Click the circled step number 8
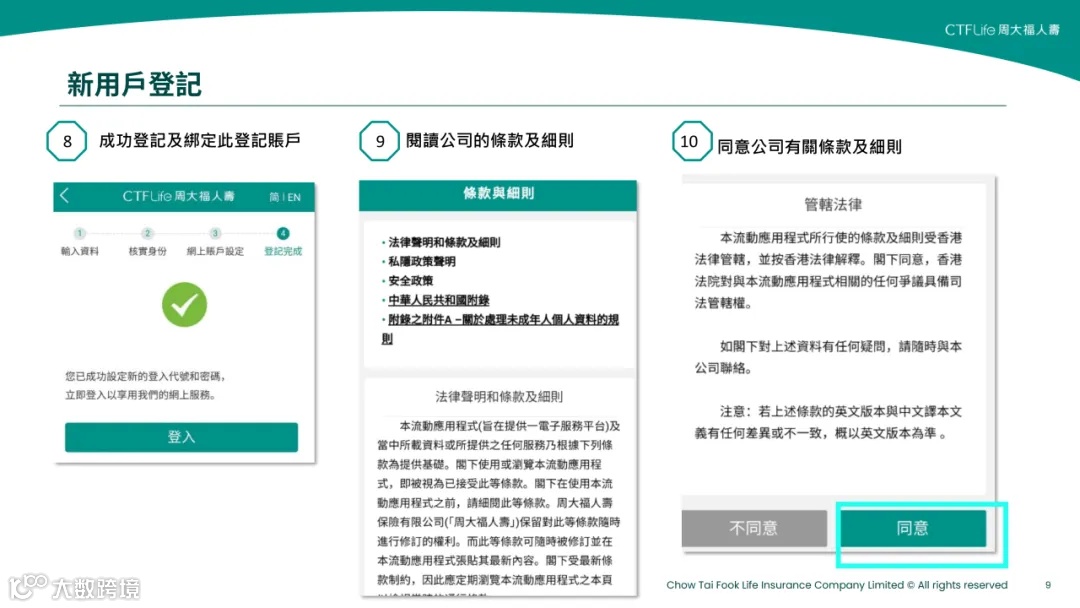The width and height of the screenshot is (1080, 608). 66,141
